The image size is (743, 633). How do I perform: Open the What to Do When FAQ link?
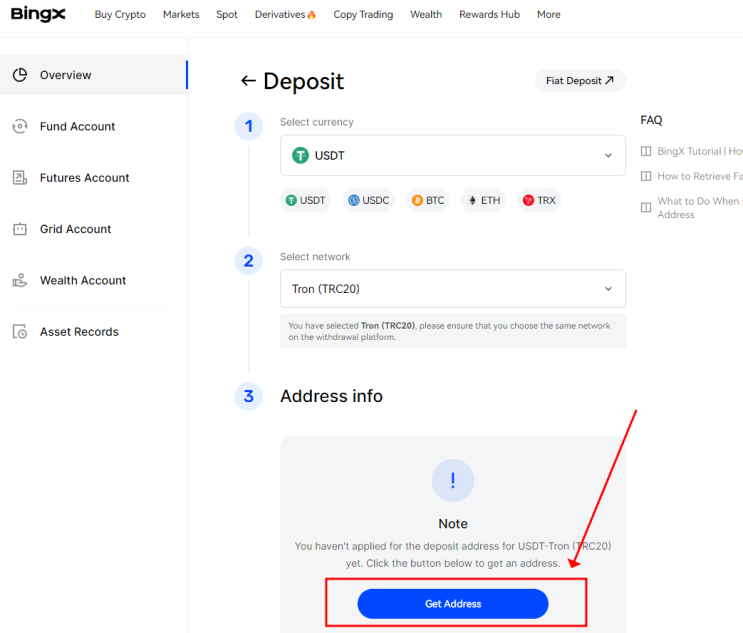(x=699, y=208)
